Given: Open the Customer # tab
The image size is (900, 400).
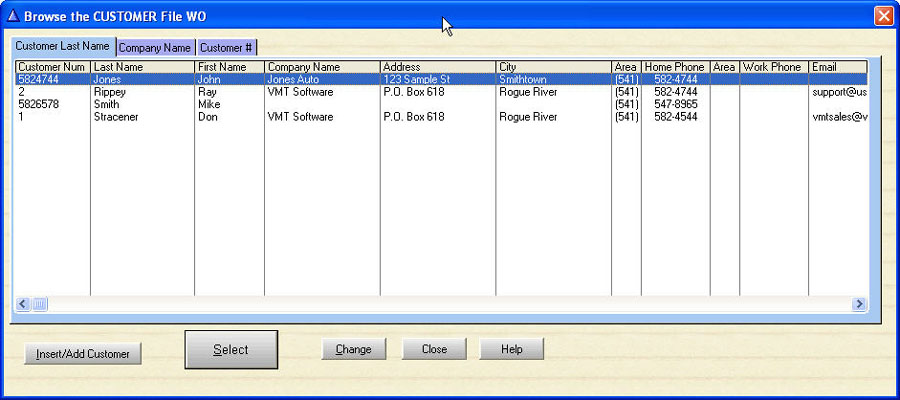Looking at the screenshot, I should pyautogui.click(x=226, y=47).
